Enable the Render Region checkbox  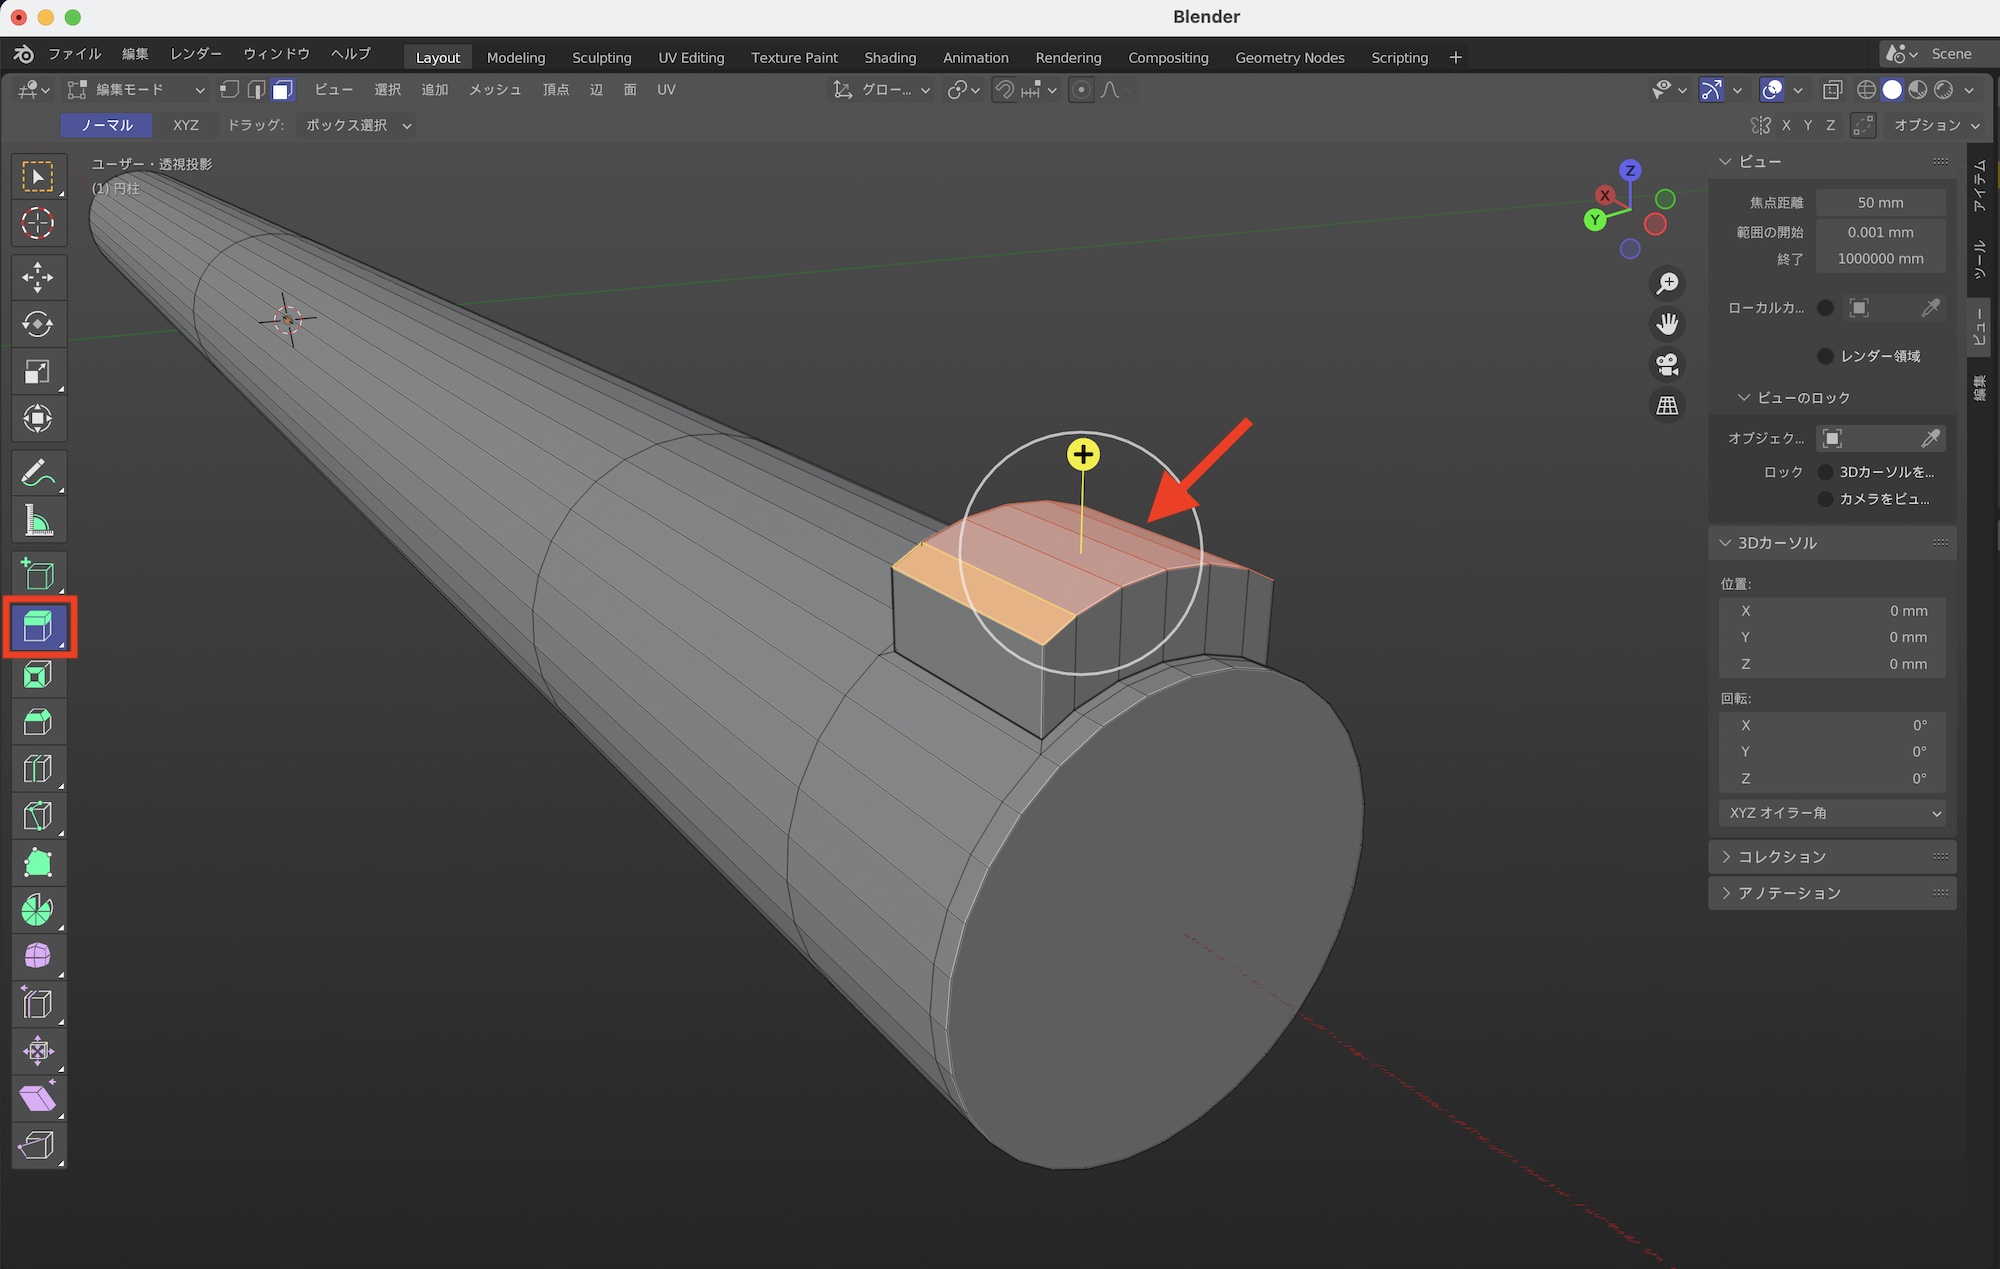(1825, 356)
